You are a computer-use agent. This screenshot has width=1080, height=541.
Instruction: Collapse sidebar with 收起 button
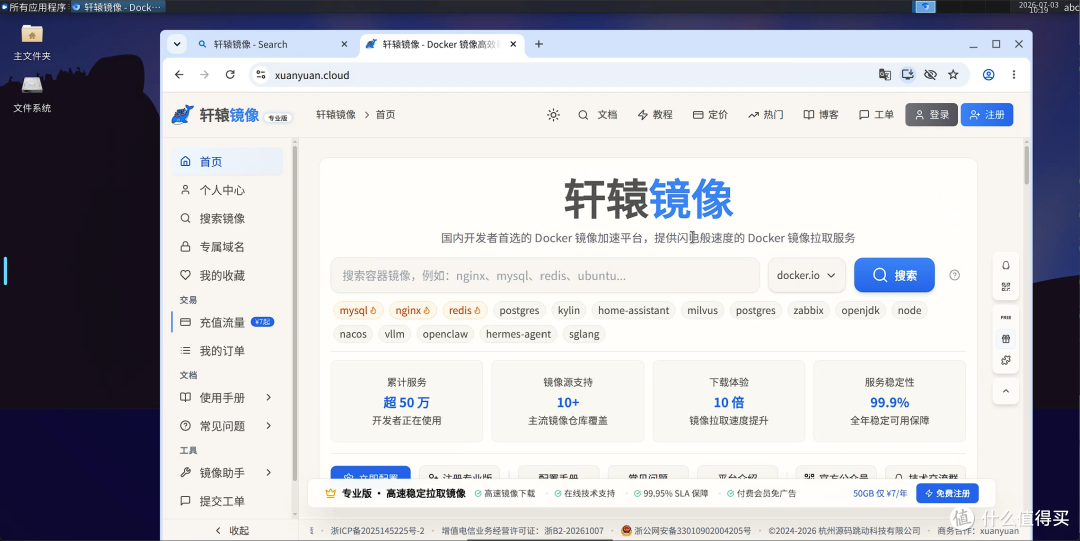click(232, 531)
